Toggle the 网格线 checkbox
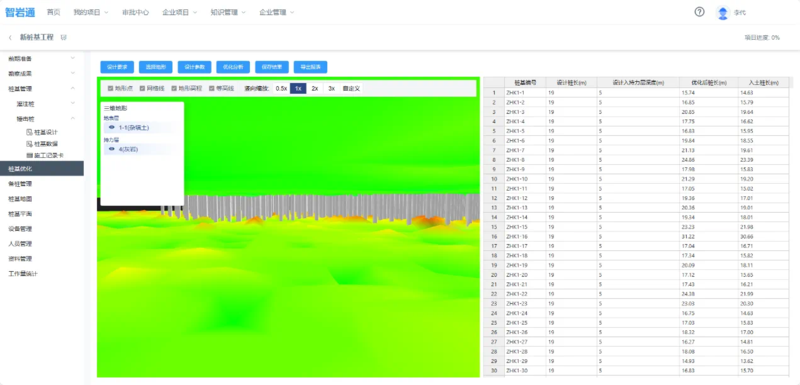The width and height of the screenshot is (800, 385). coord(142,88)
